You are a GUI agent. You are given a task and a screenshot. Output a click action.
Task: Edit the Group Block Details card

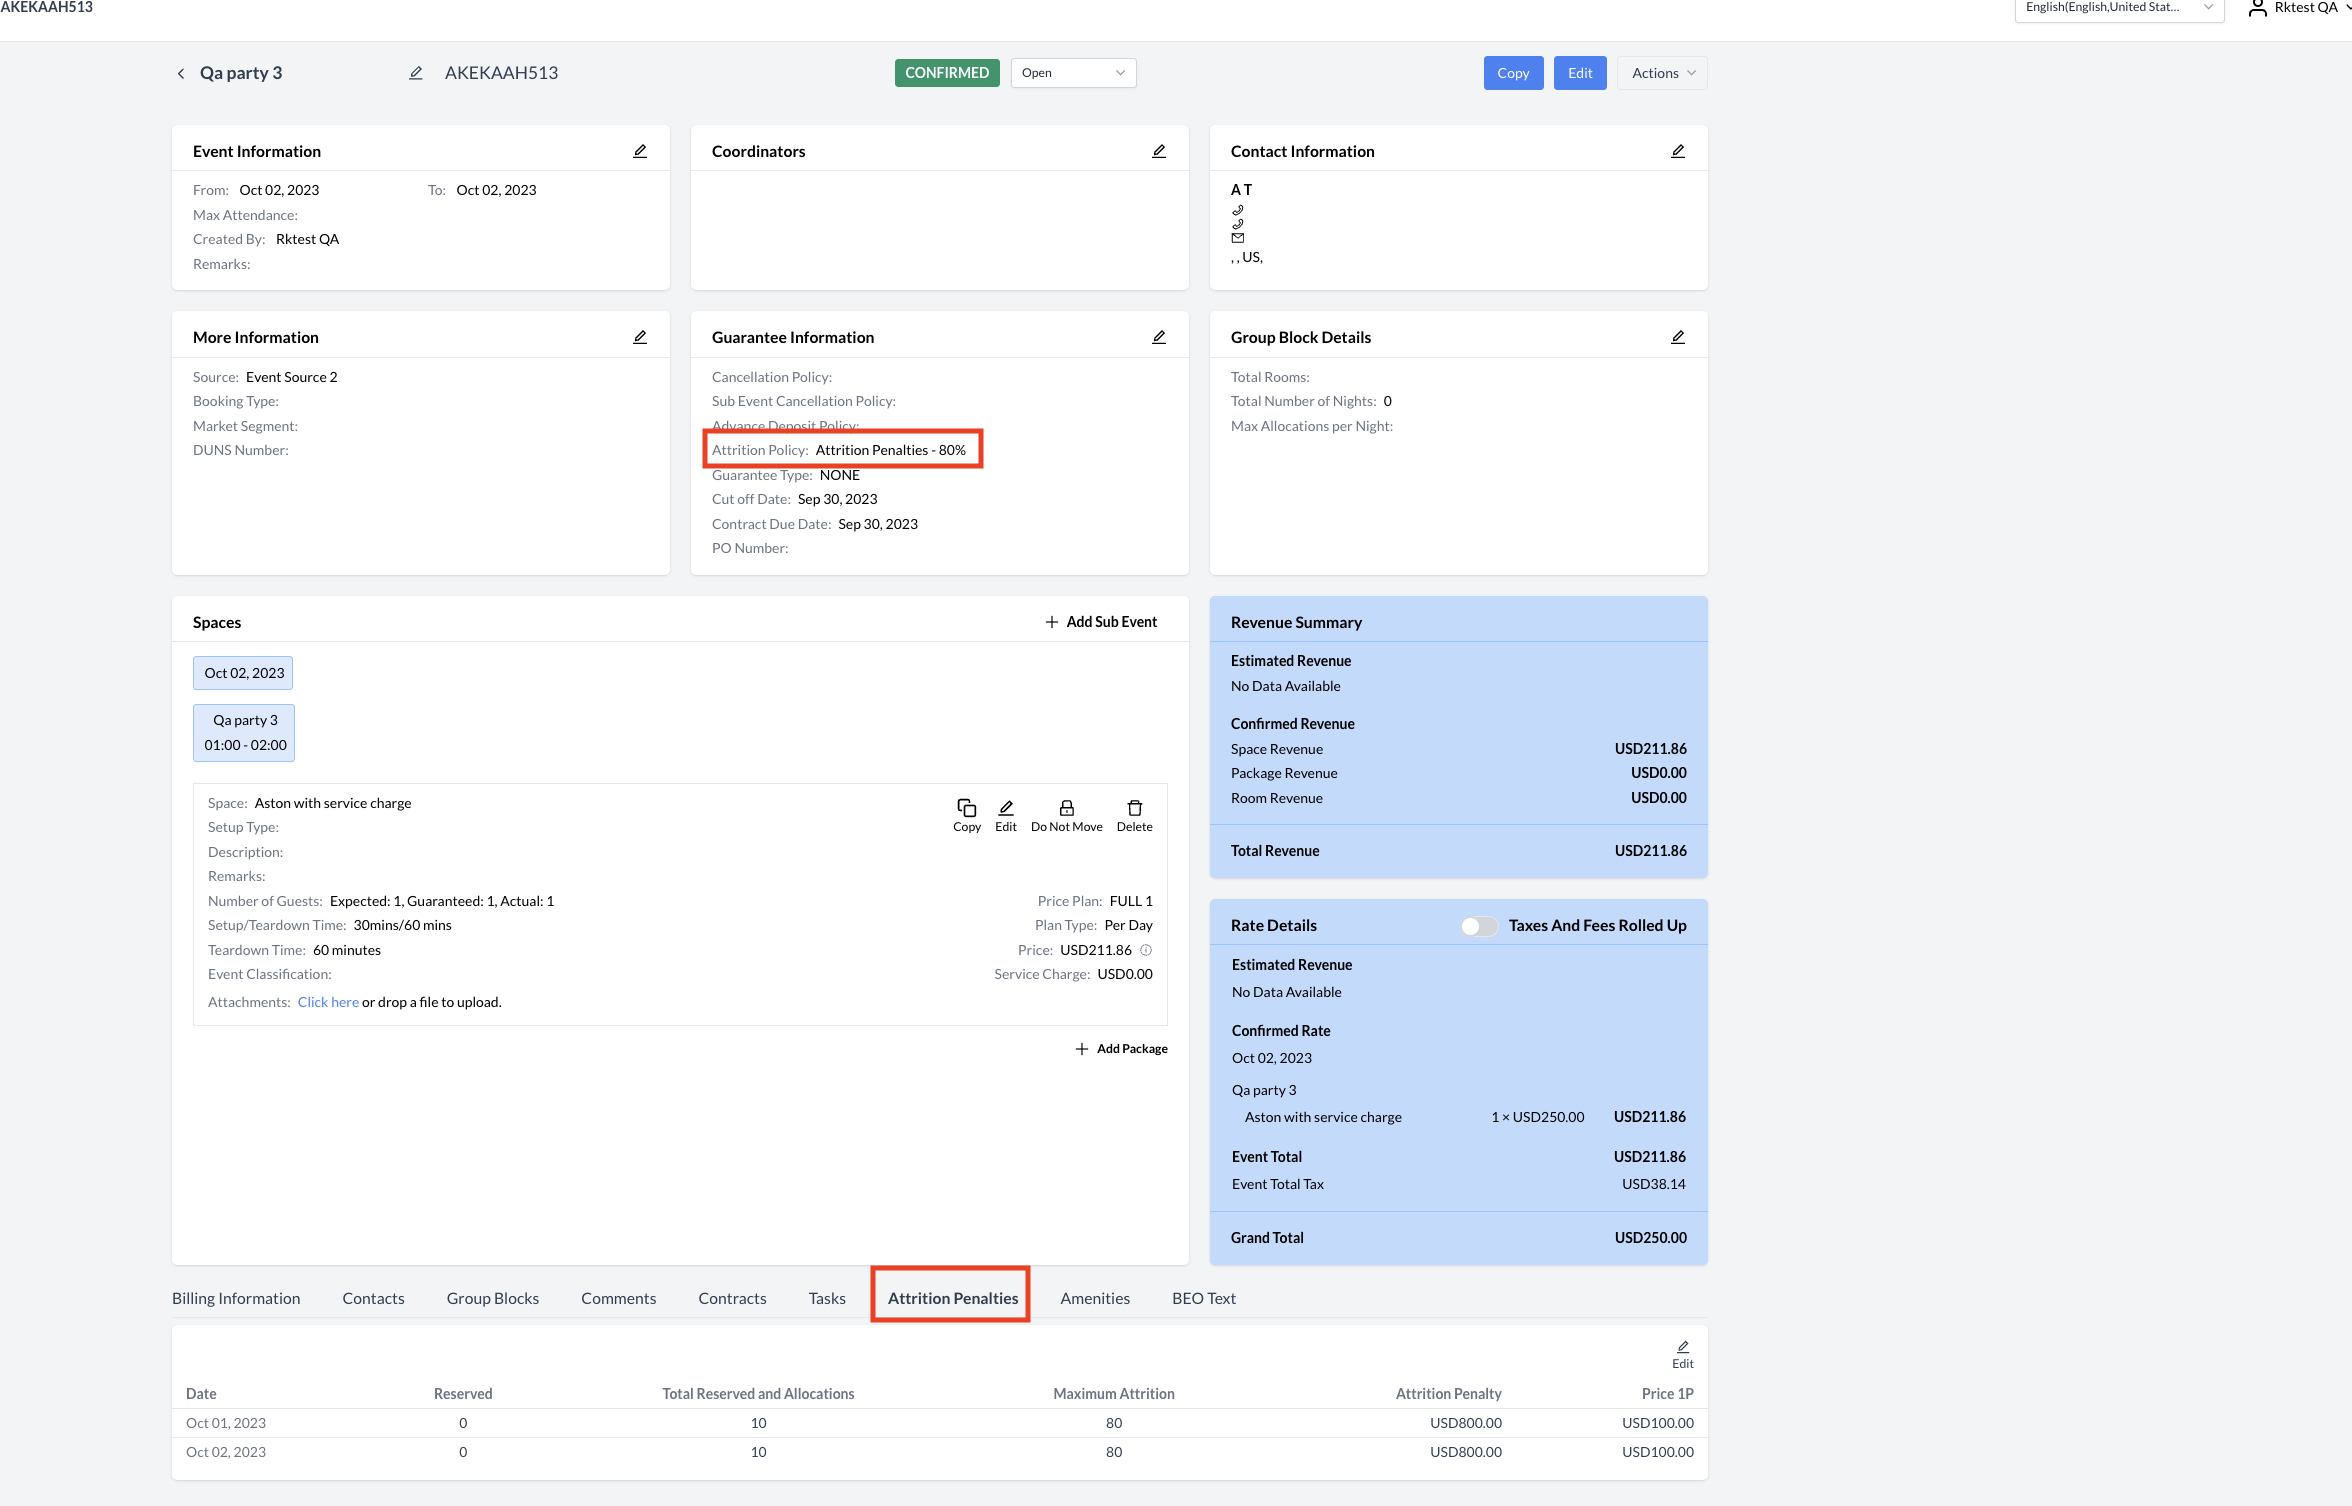(x=1678, y=337)
